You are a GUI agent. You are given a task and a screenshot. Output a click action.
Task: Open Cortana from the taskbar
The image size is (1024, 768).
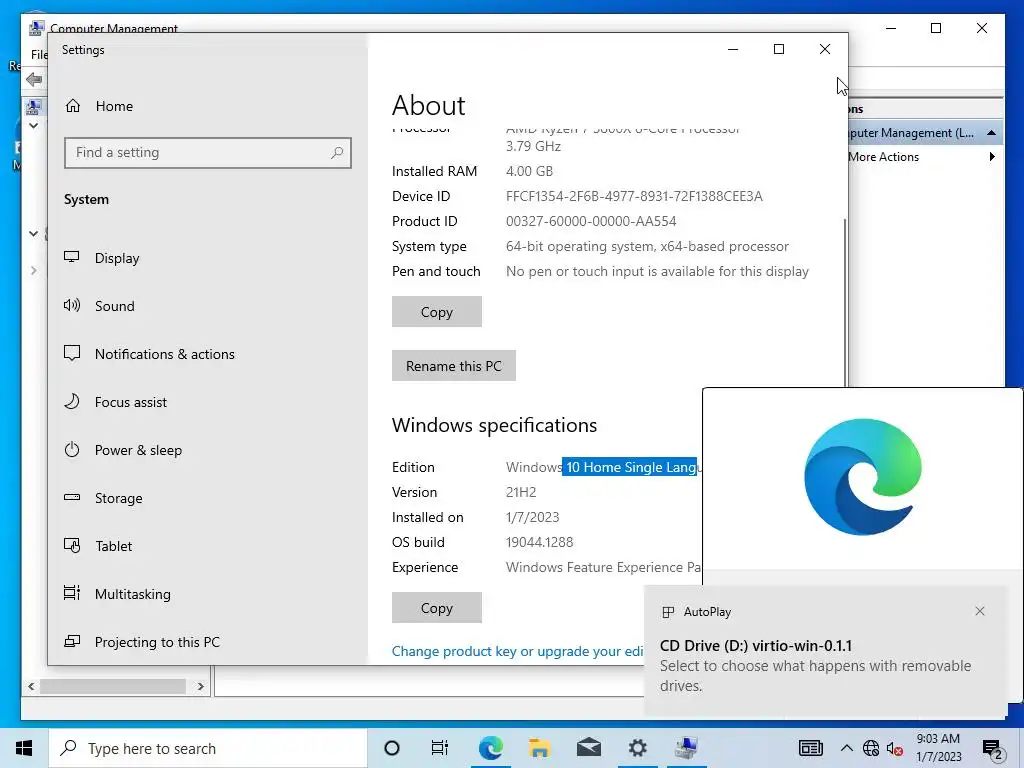pos(392,748)
